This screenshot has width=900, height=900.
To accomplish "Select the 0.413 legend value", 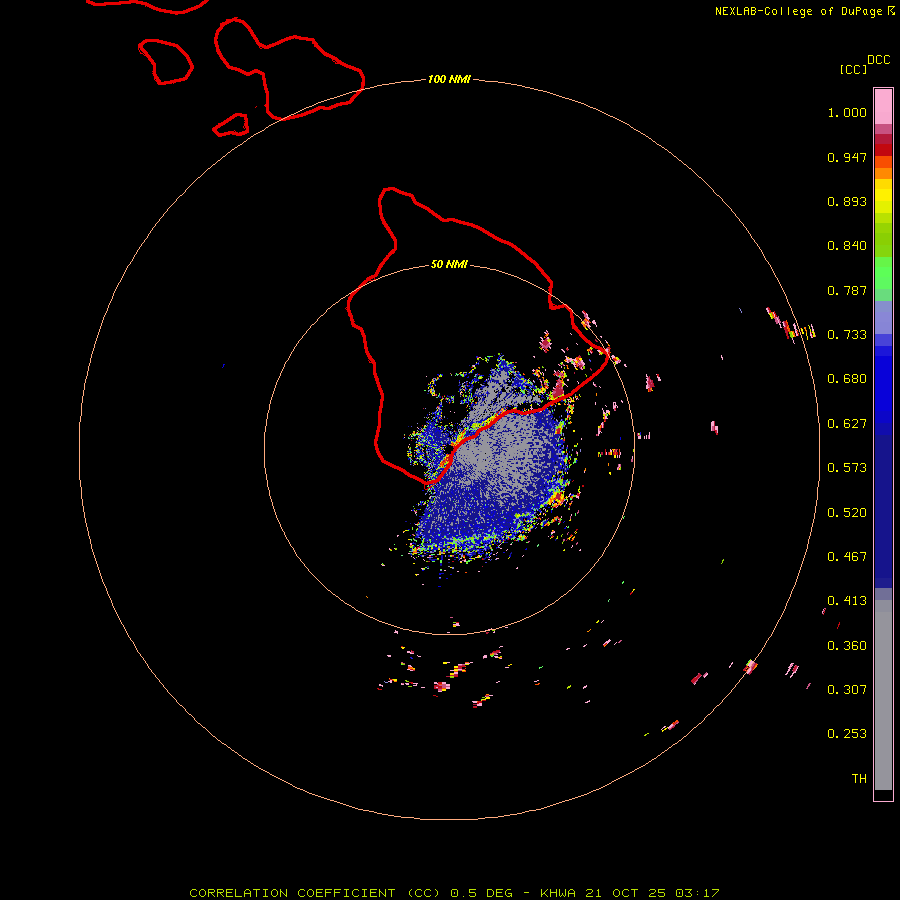I will pos(847,601).
